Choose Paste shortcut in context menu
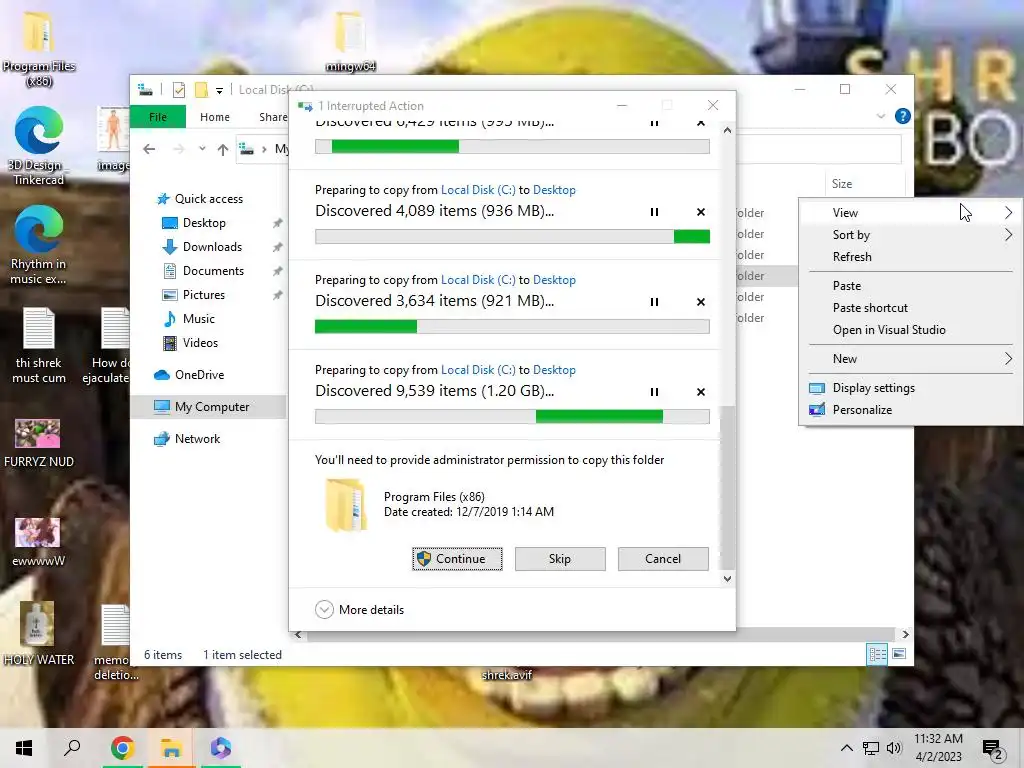Viewport: 1024px width, 768px height. (x=911, y=308)
